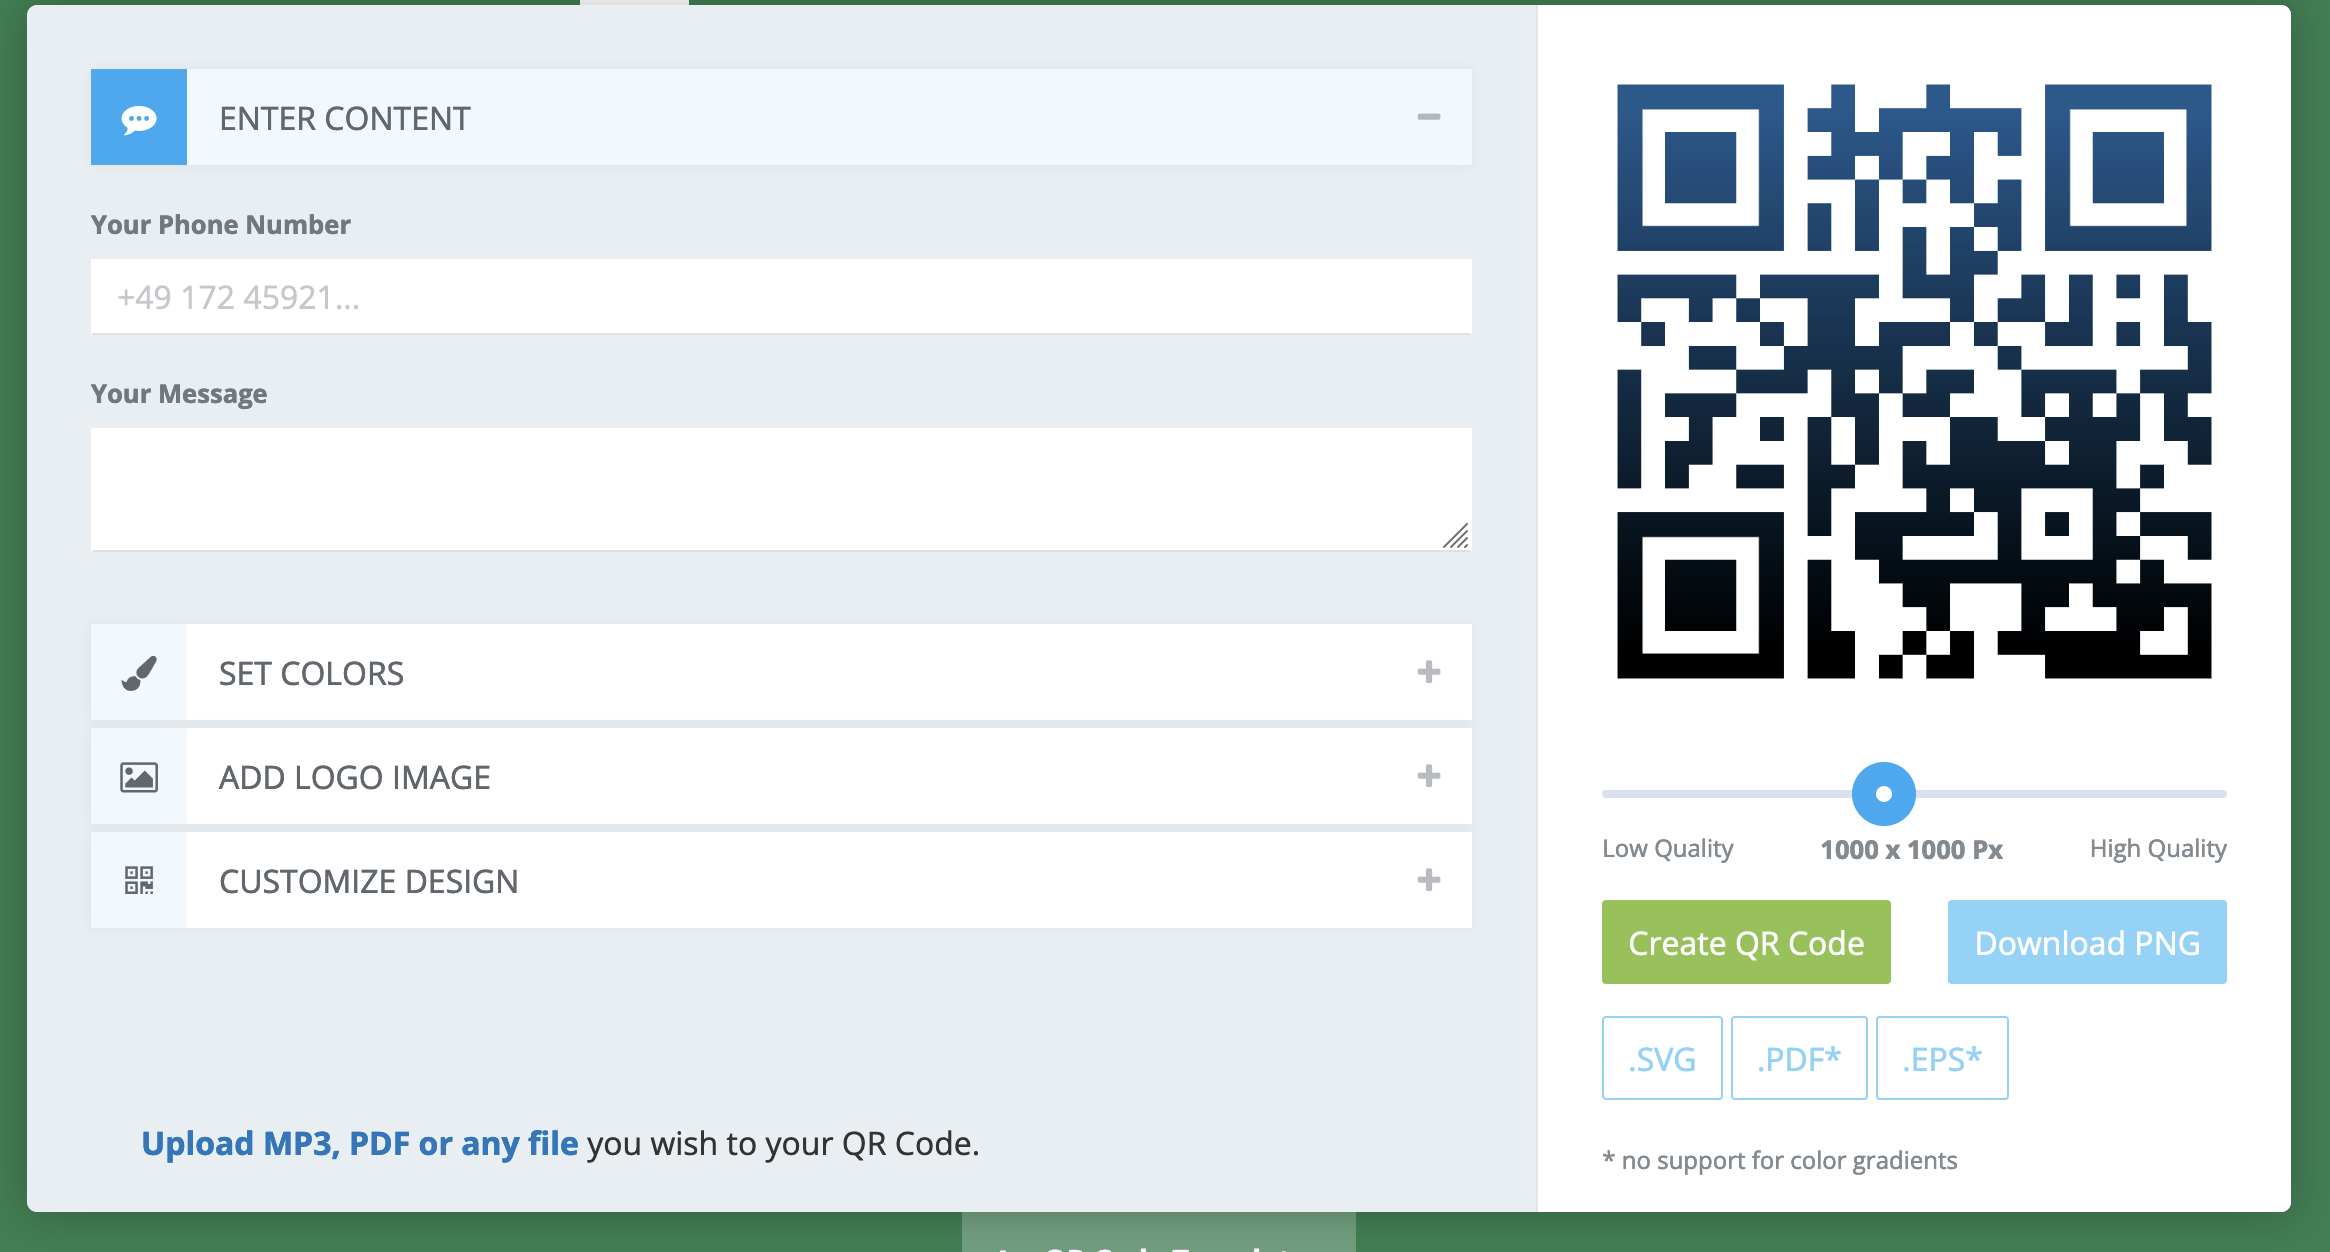This screenshot has height=1252, width=2330.
Task: Expand the Add Logo Image section
Action: tap(1429, 776)
